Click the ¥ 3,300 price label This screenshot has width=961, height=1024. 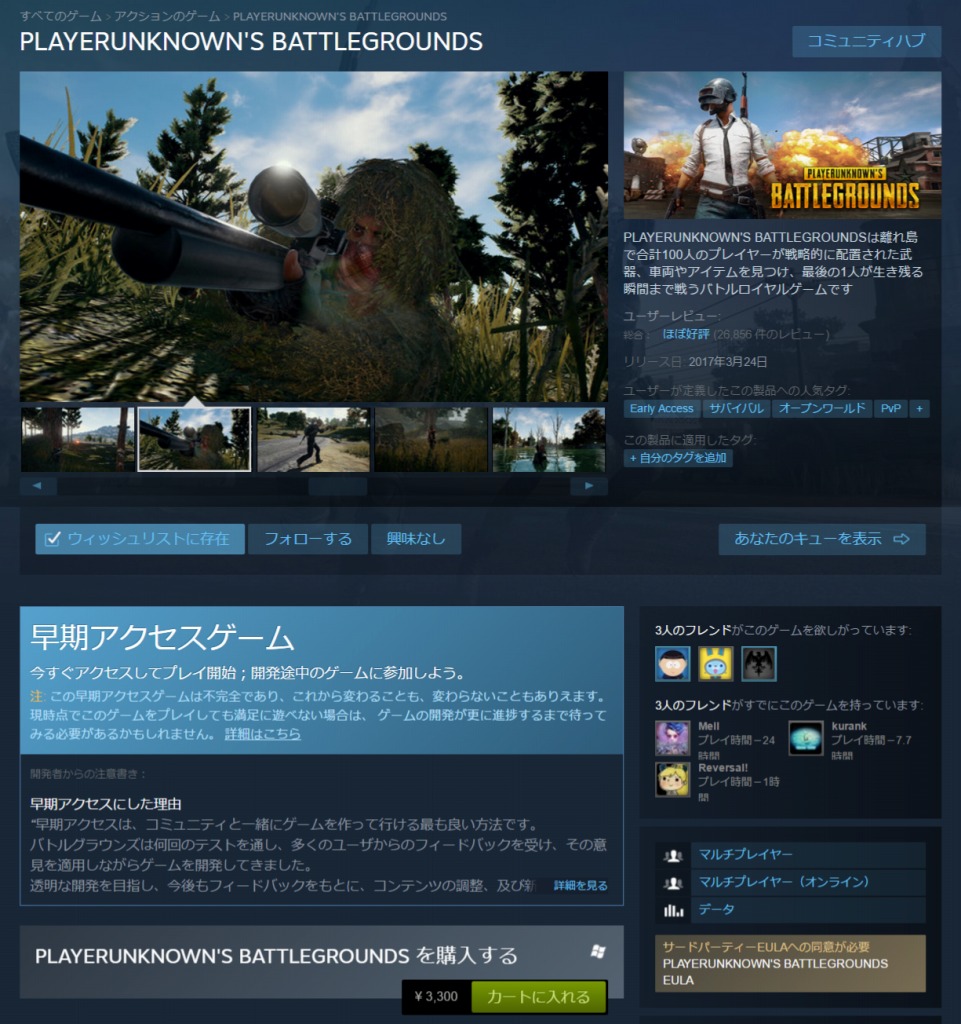pos(436,997)
